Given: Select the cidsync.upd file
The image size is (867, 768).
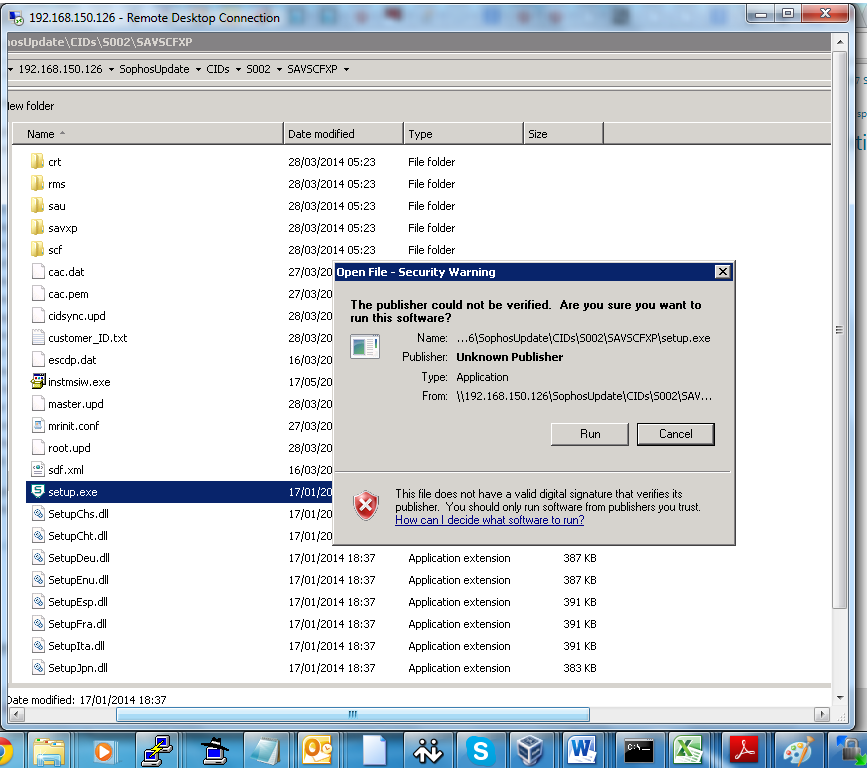Looking at the screenshot, I should tap(76, 316).
